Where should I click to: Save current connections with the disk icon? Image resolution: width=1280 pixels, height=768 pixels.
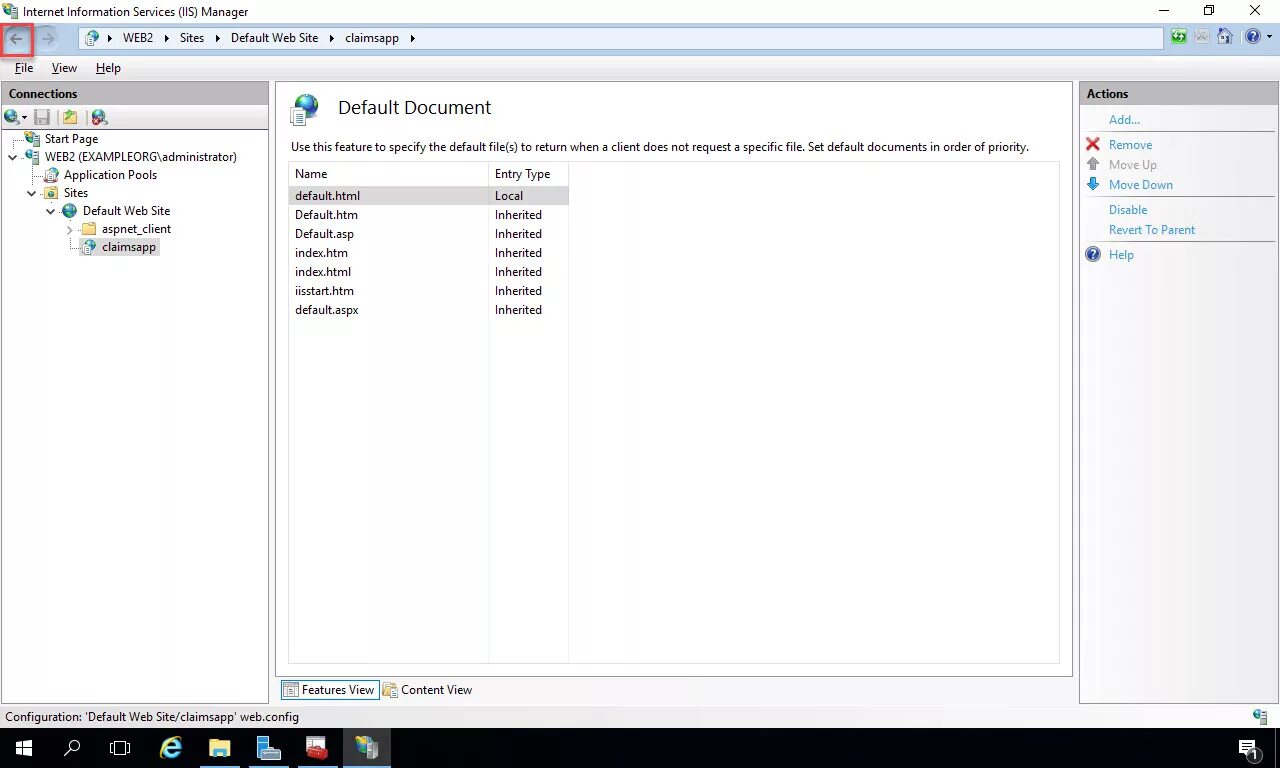(x=42, y=117)
